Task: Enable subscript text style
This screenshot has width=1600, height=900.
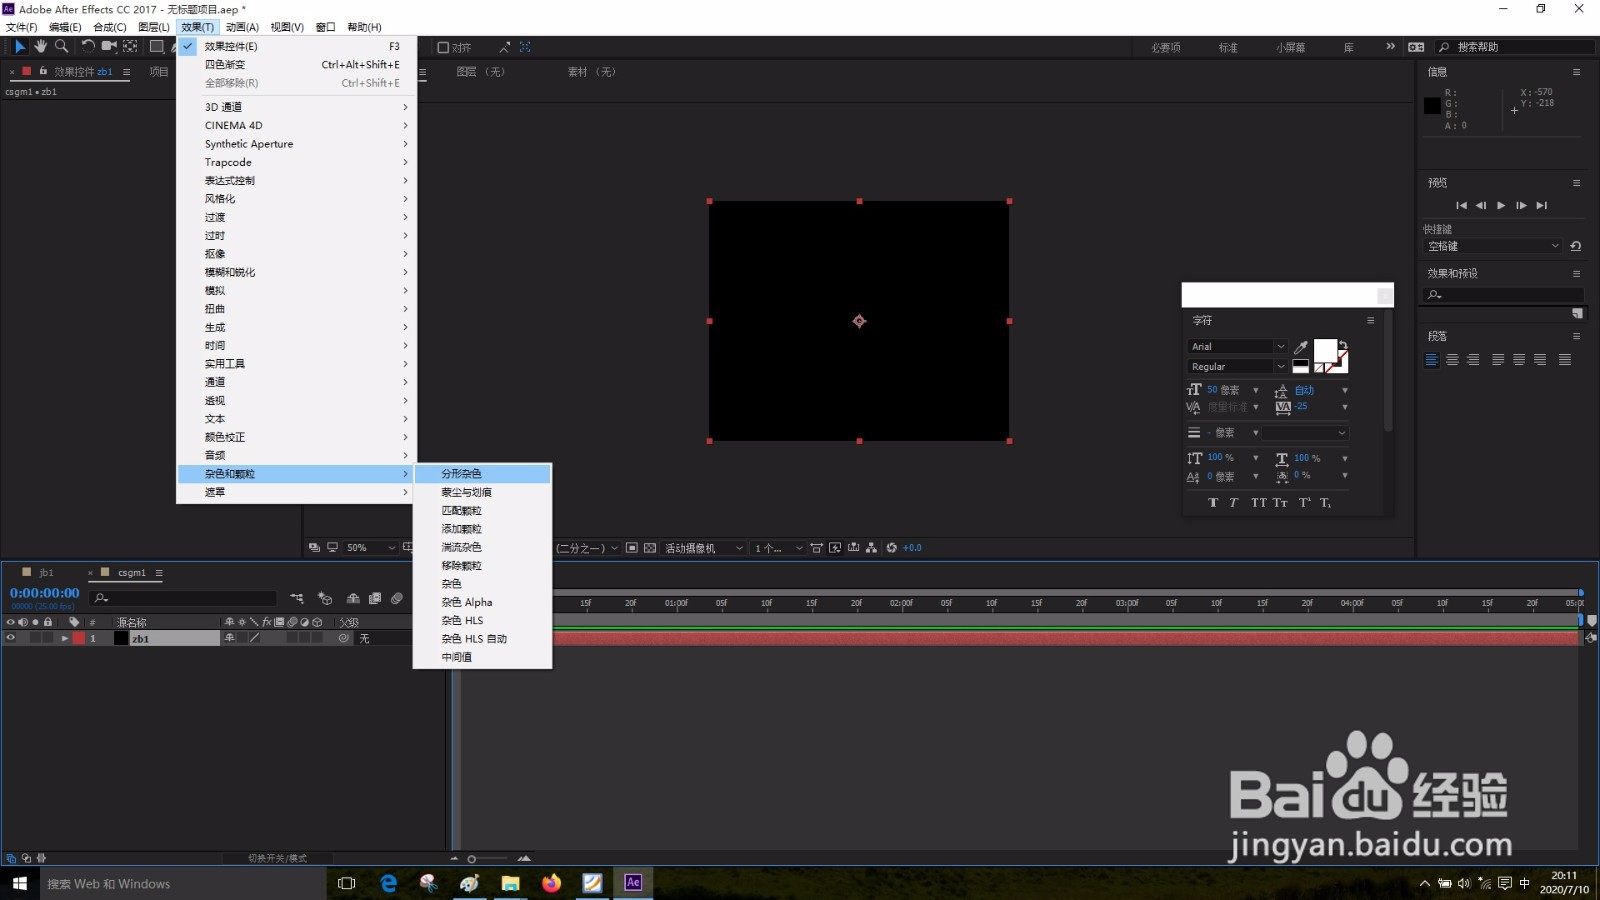Action: tap(1325, 503)
